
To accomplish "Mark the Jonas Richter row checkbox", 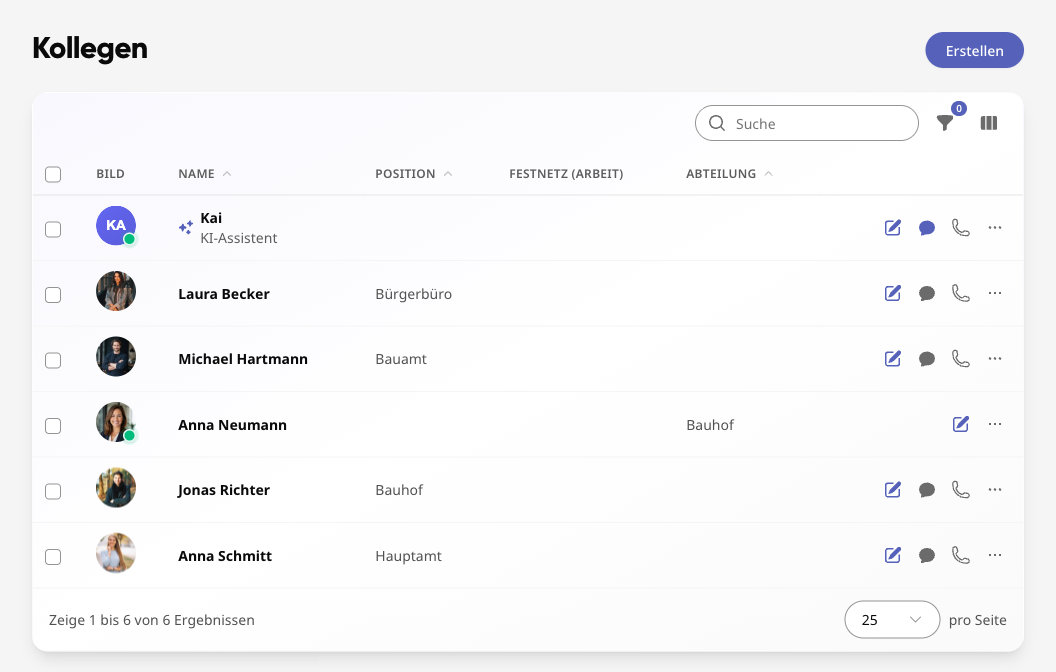I will coord(53,492).
